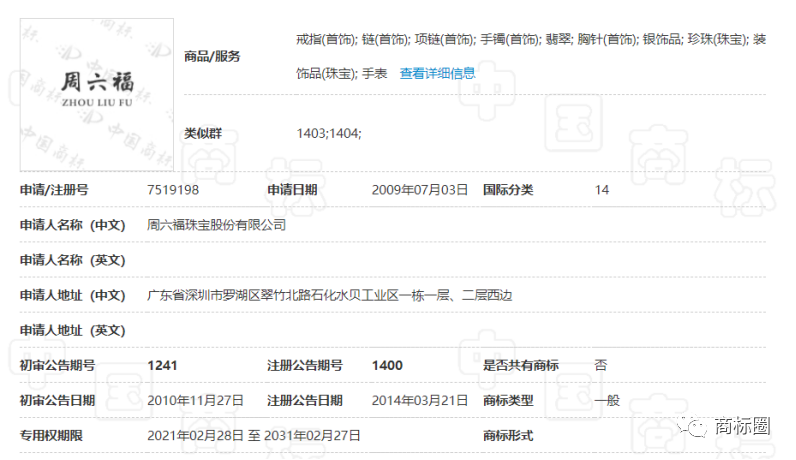Viewport: 796px width, 460px height.
Task: Click the 商品/服务 label
Action: pos(212,56)
